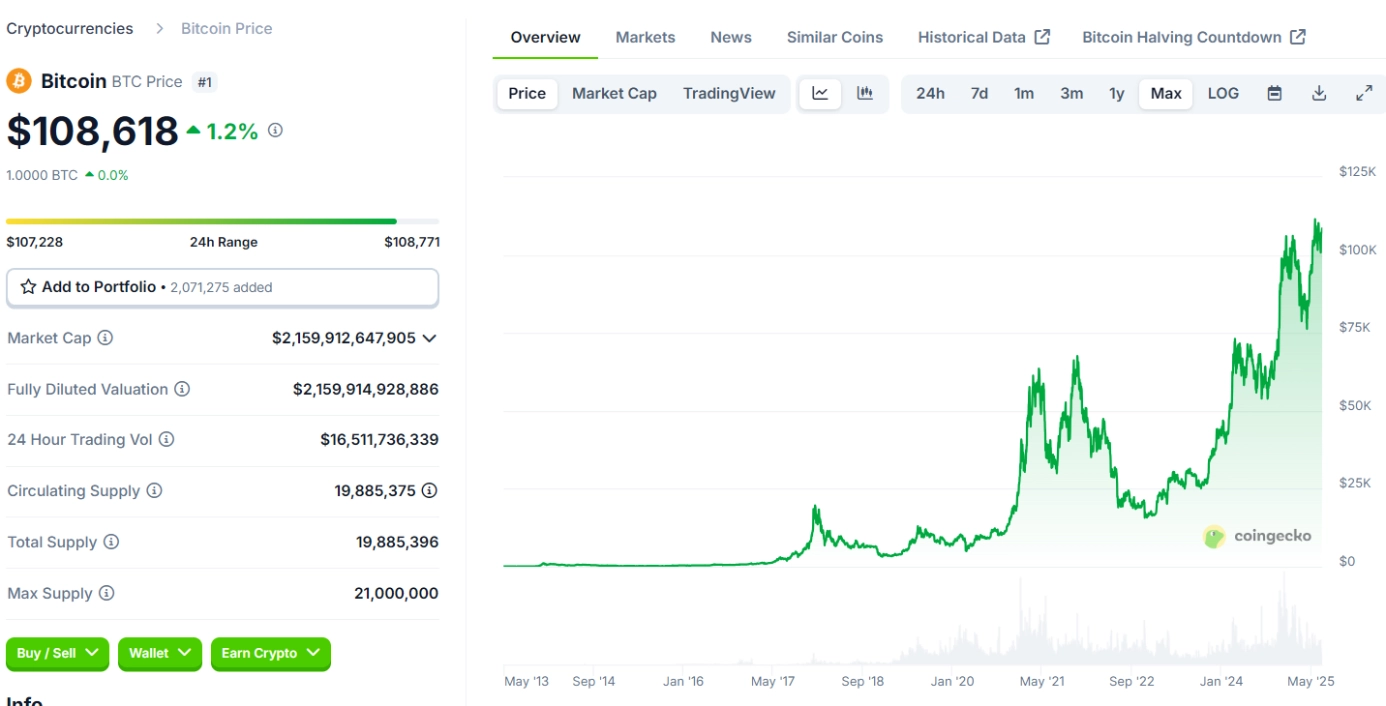Expand the Market Cap value chevron
Screen dimensions: 1386x706
click(x=429, y=338)
